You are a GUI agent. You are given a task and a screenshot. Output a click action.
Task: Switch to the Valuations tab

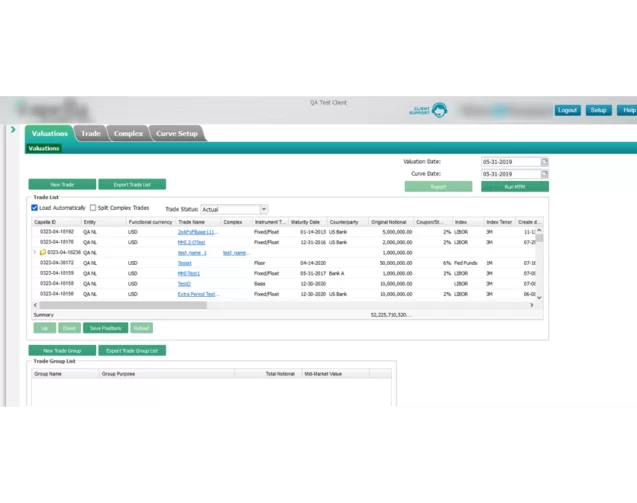click(50, 133)
